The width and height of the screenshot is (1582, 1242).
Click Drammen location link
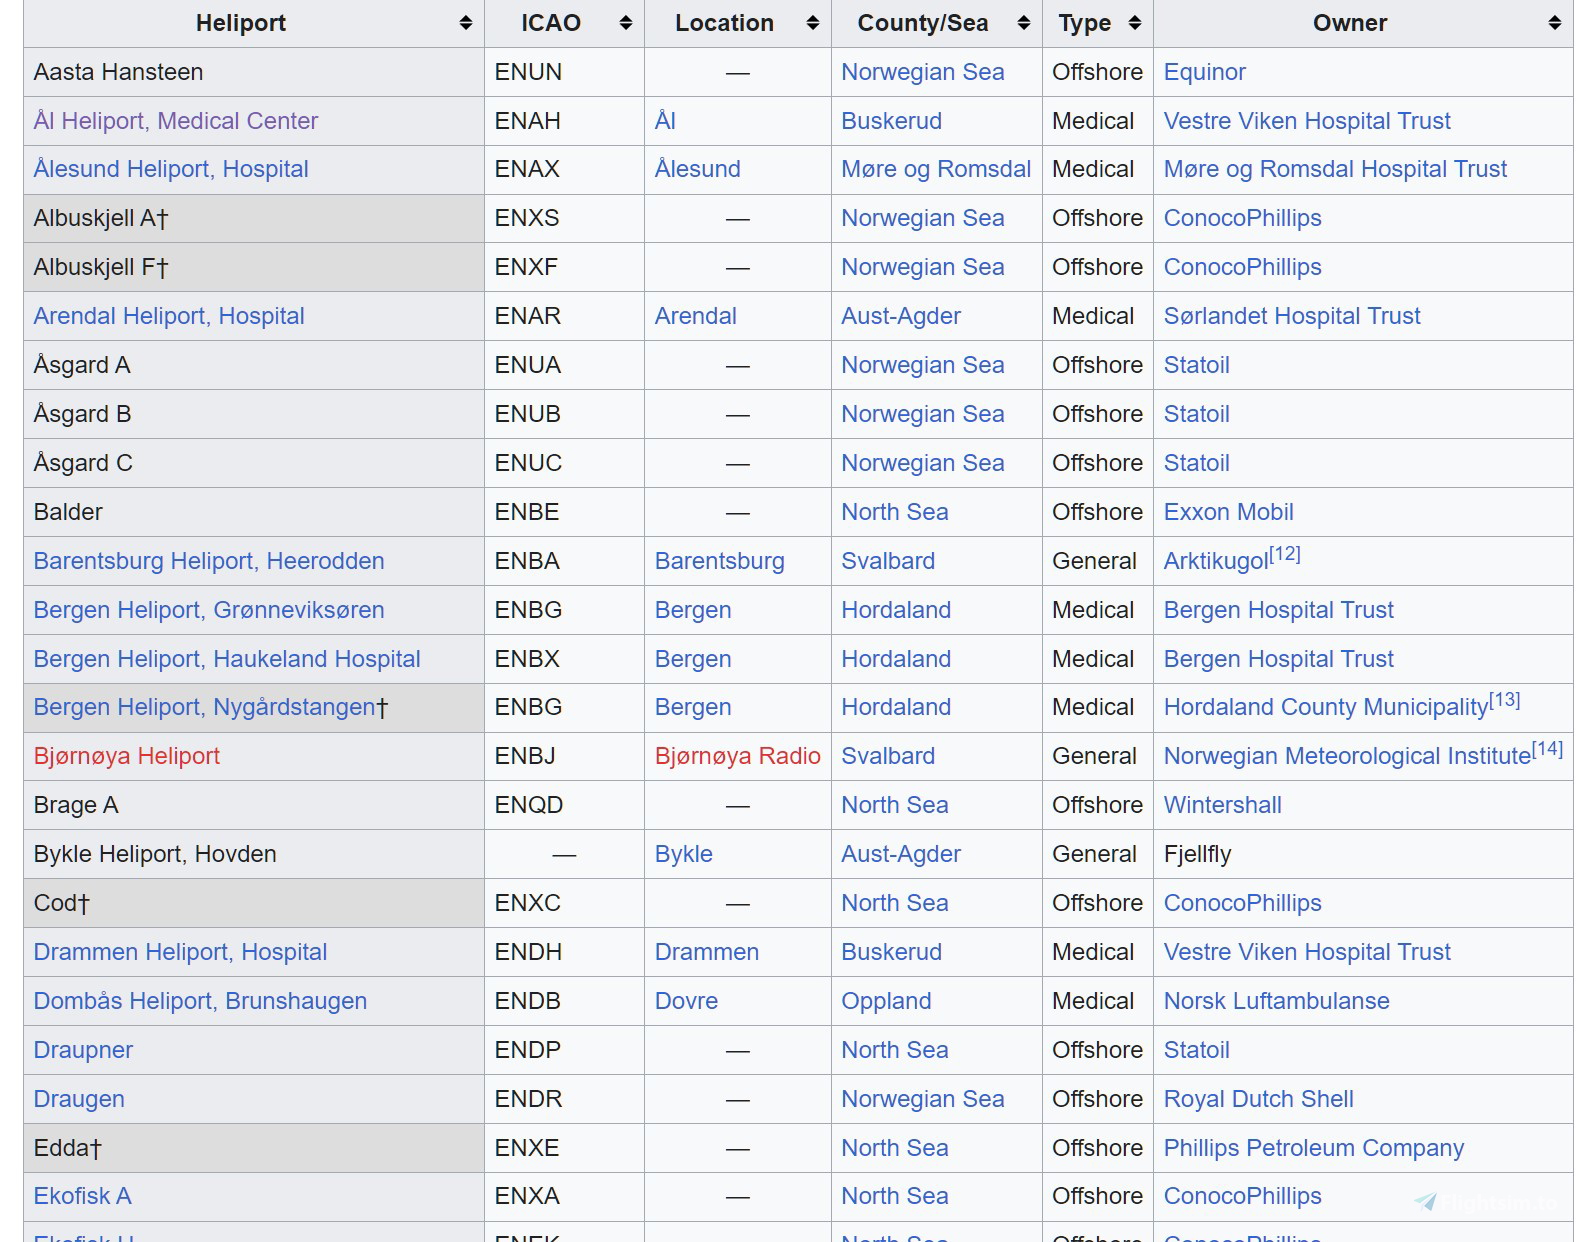pyautogui.click(x=707, y=952)
